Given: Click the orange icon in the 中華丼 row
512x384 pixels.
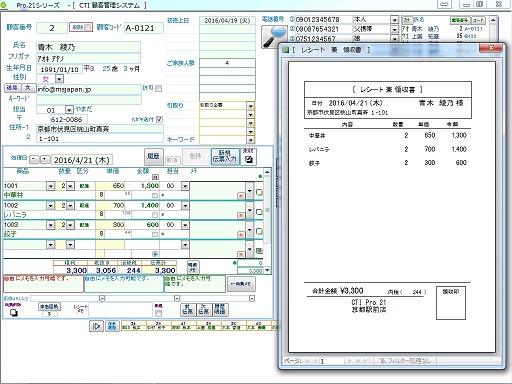Looking at the screenshot, I should coord(241,196).
